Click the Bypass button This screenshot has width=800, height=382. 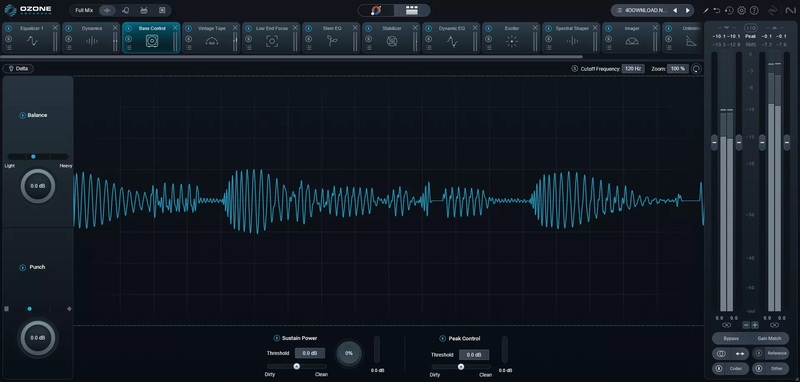point(731,338)
